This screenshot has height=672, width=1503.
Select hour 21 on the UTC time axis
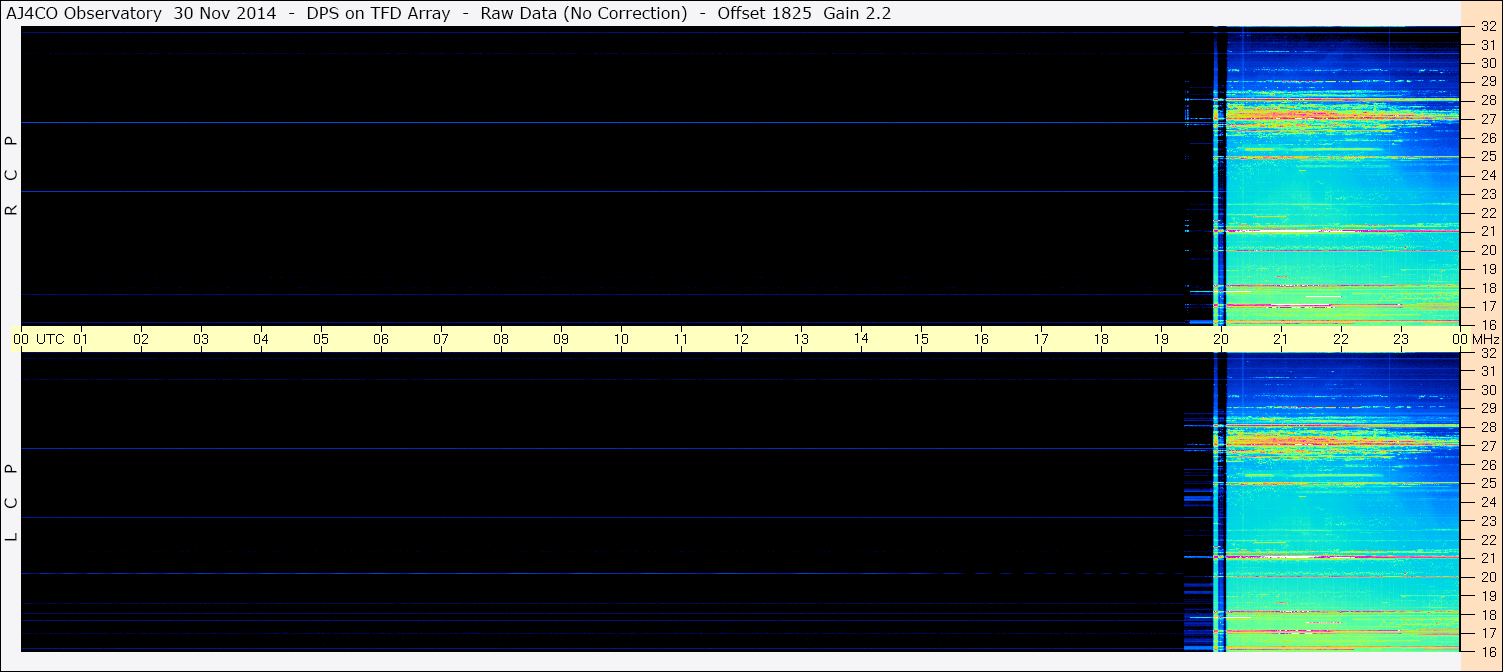click(x=1281, y=339)
